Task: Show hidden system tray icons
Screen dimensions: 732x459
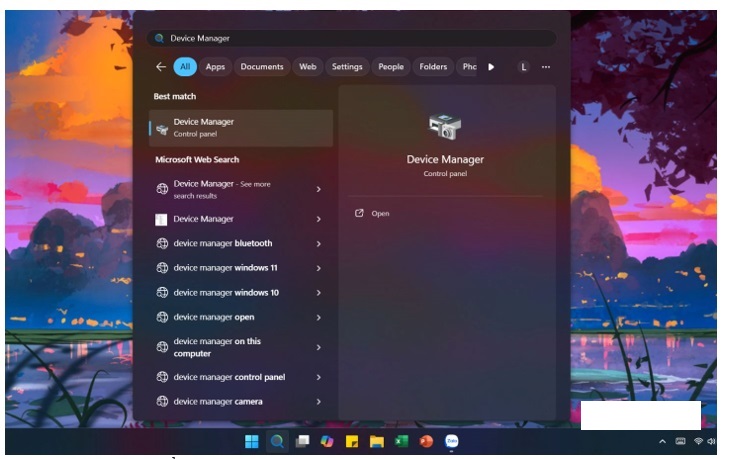Action: tap(662, 441)
